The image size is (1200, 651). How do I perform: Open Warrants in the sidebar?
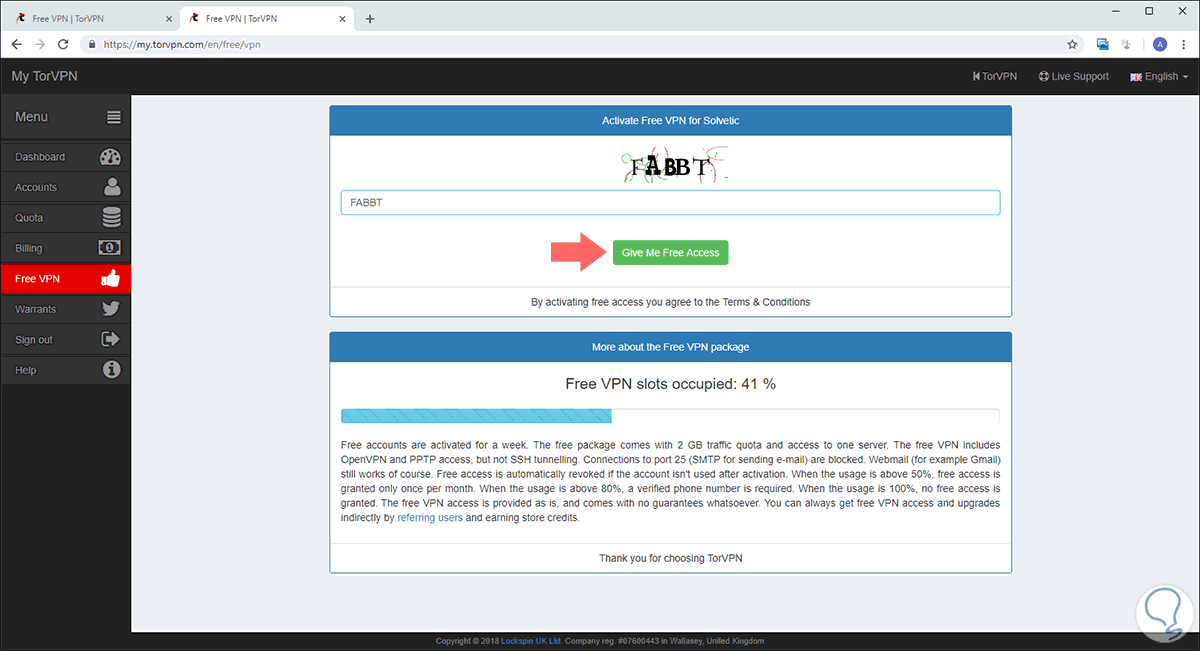point(65,309)
